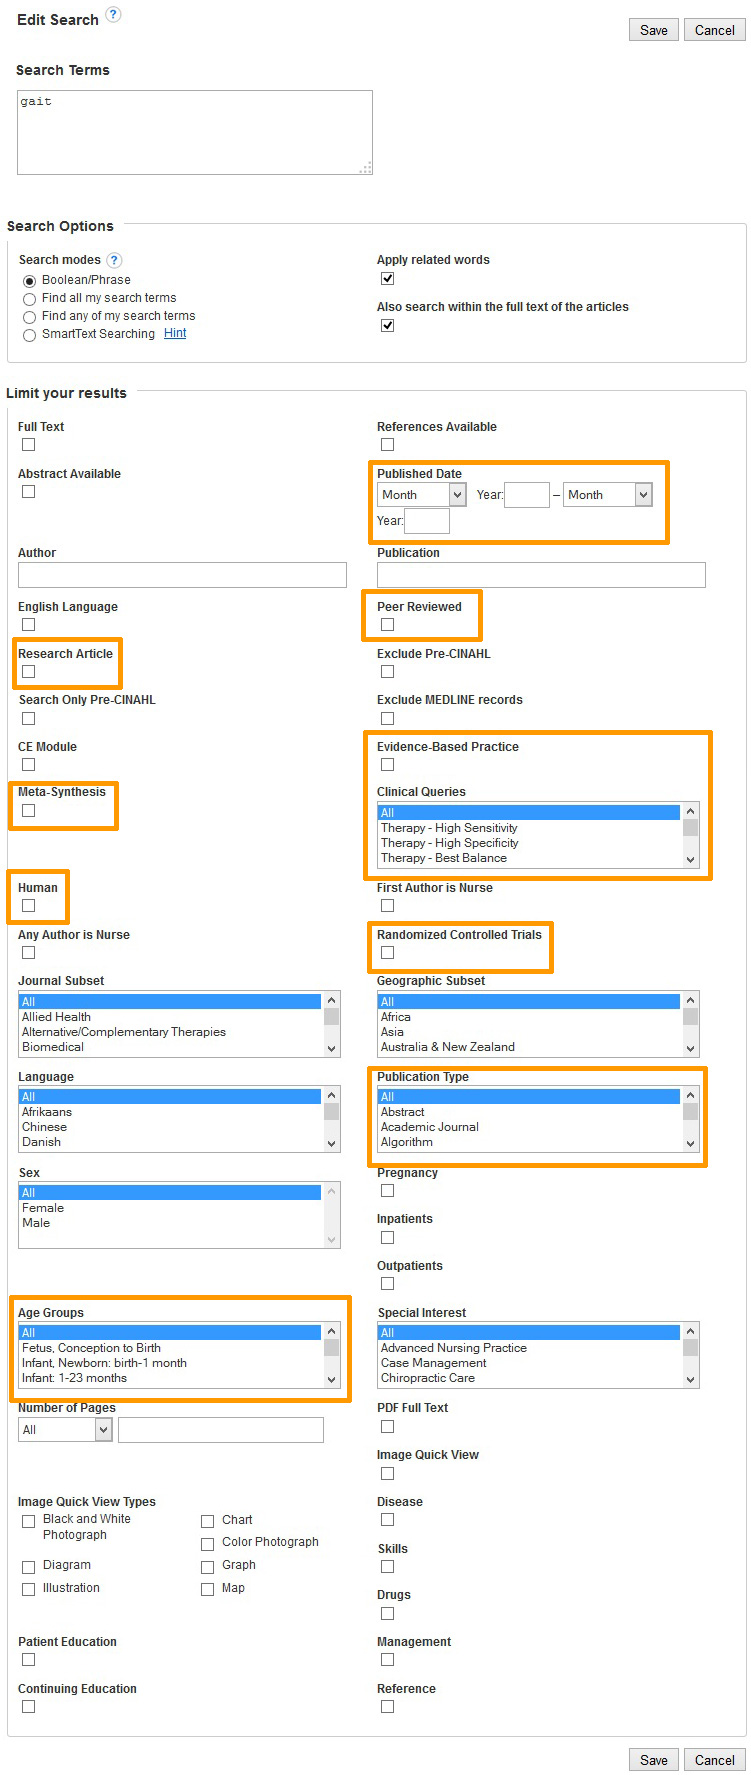Image resolution: width=751 pixels, height=1775 pixels.
Task: Check the Human limiter
Action: coord(28,905)
